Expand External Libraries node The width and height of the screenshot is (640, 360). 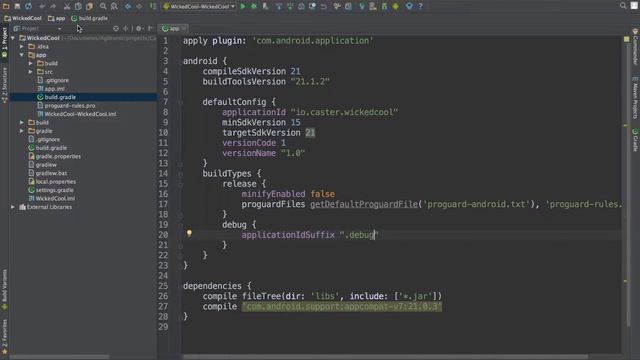[13, 207]
